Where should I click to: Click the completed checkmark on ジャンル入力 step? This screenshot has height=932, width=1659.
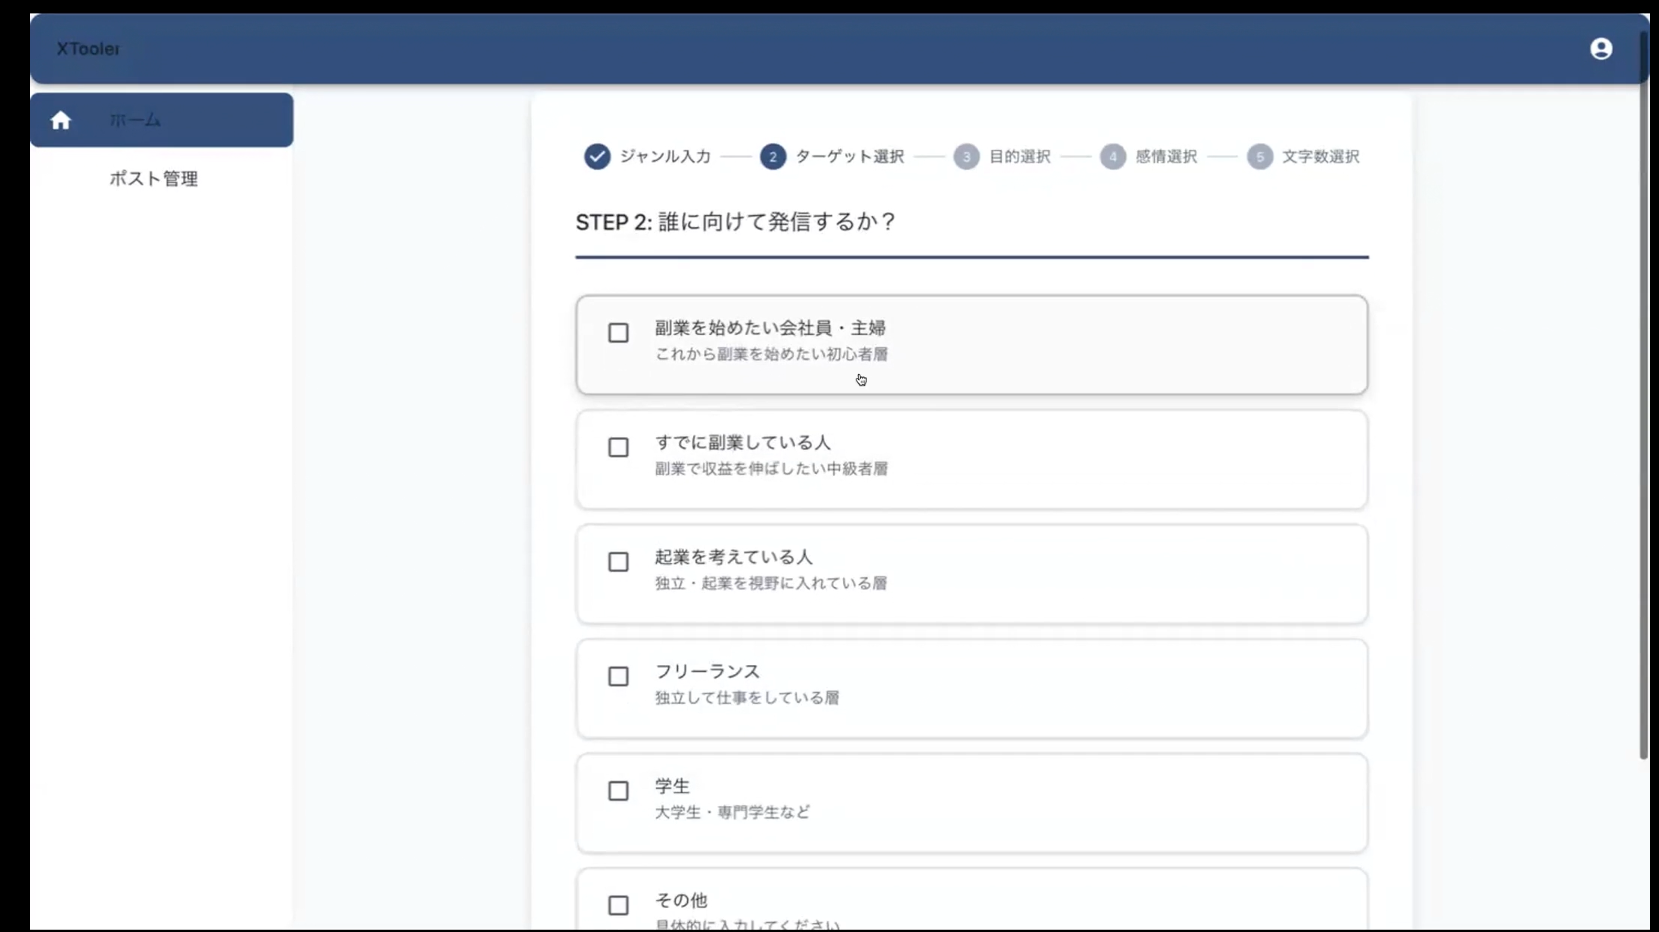pyautogui.click(x=596, y=157)
